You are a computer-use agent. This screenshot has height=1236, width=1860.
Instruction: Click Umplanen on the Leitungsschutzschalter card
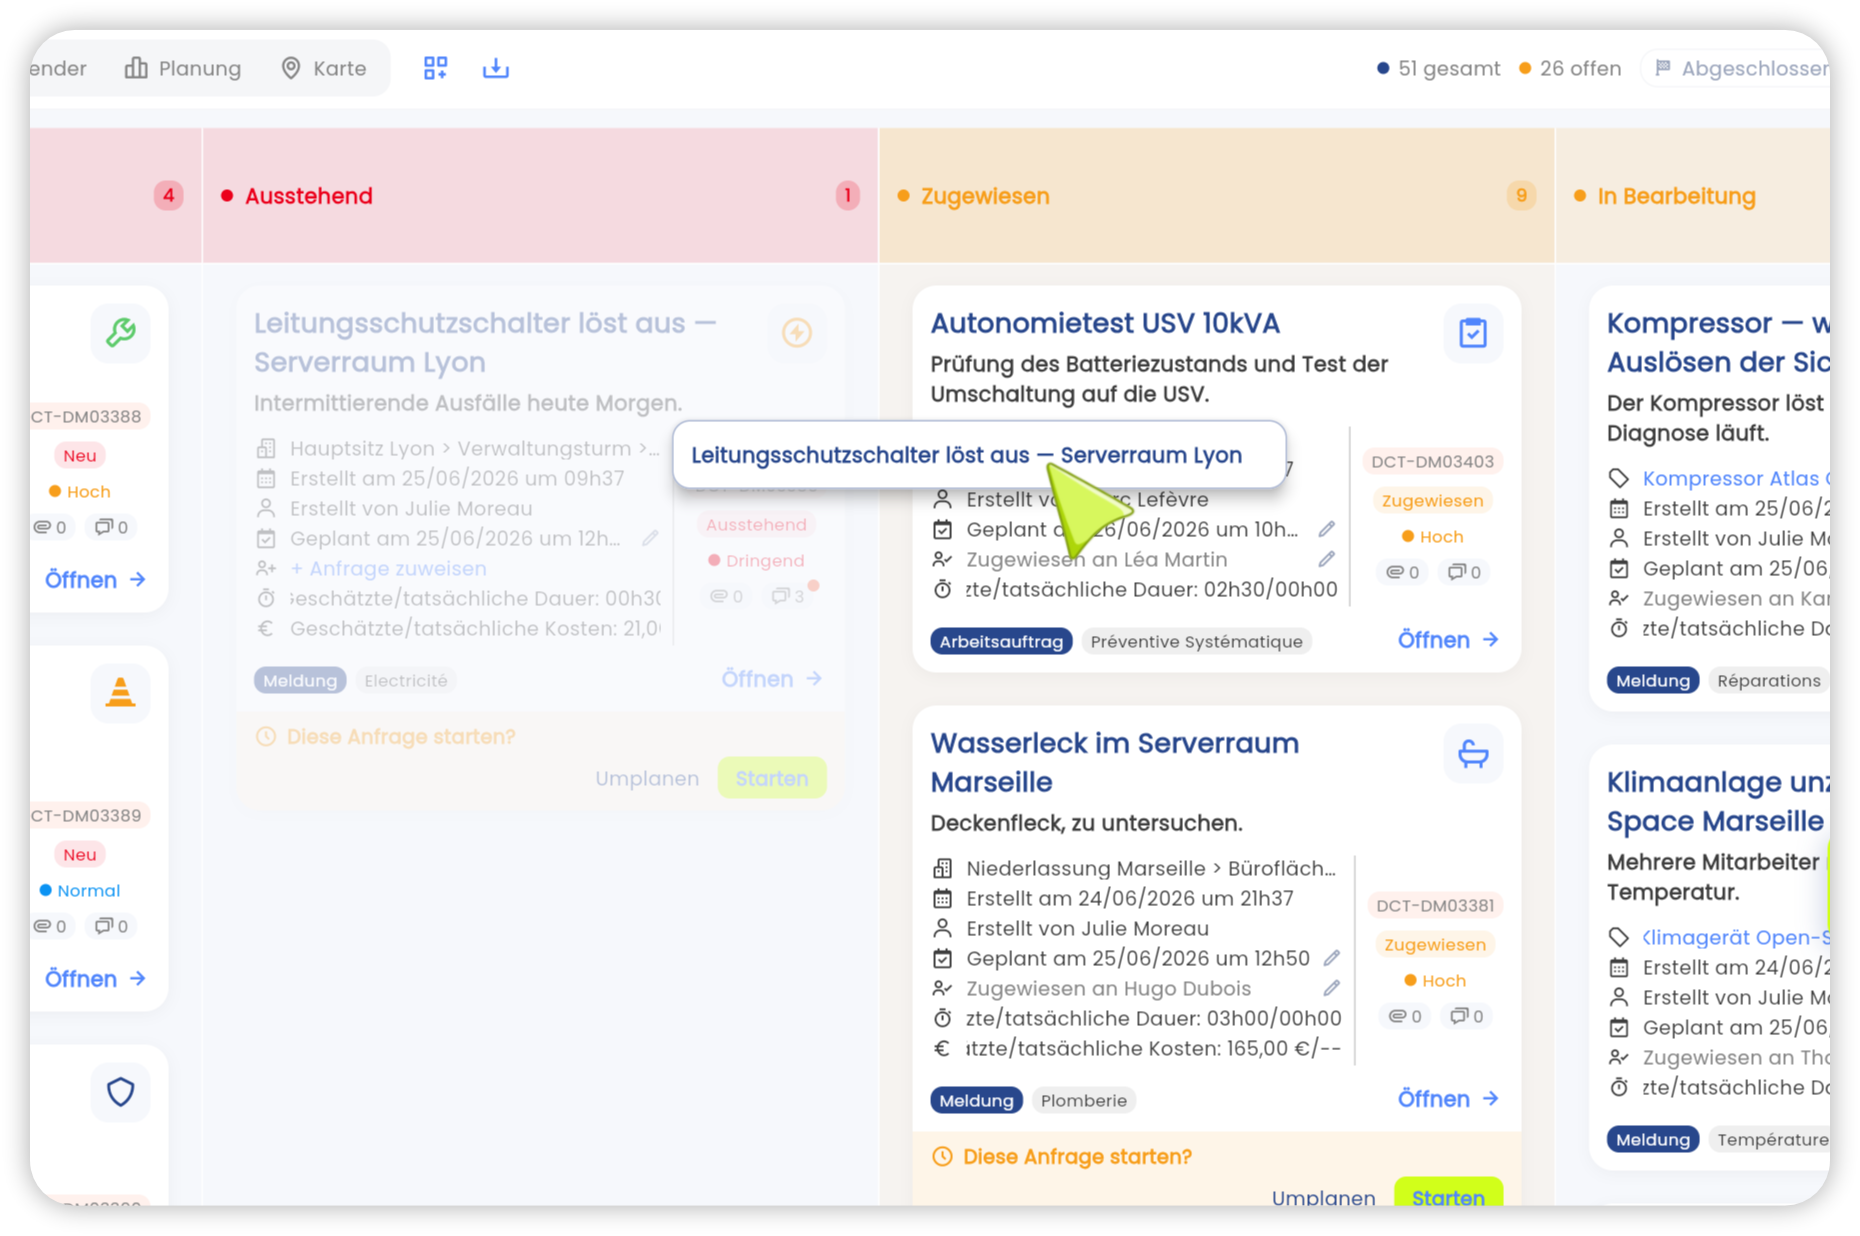tap(647, 778)
